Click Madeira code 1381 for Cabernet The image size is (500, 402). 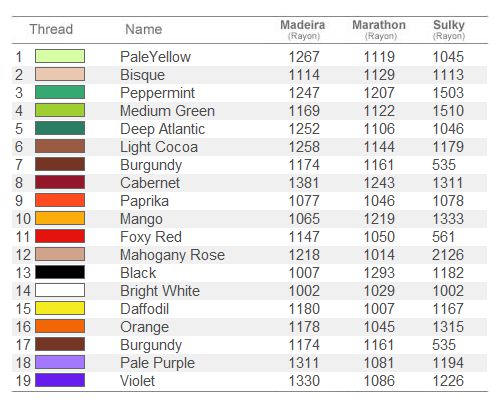coord(304,183)
